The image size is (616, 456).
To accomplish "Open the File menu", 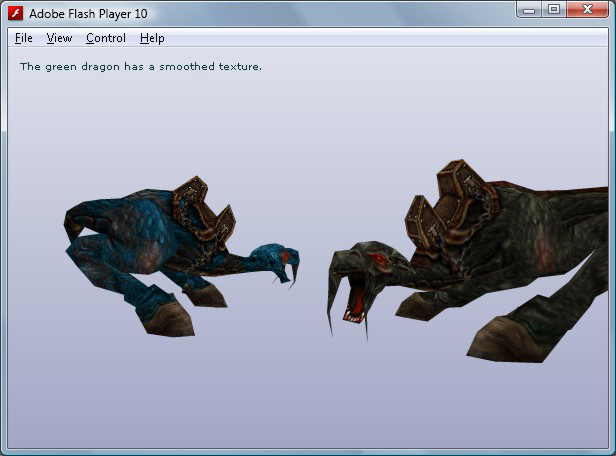I will [x=24, y=38].
